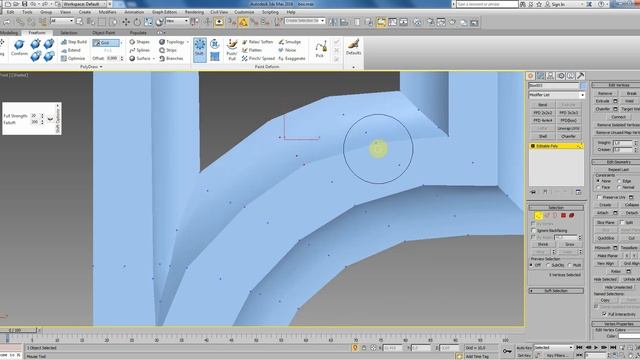Viewport: 640px width, 360px height.
Task: Switch to the Freeform ribbon tab
Action: [x=37, y=33]
